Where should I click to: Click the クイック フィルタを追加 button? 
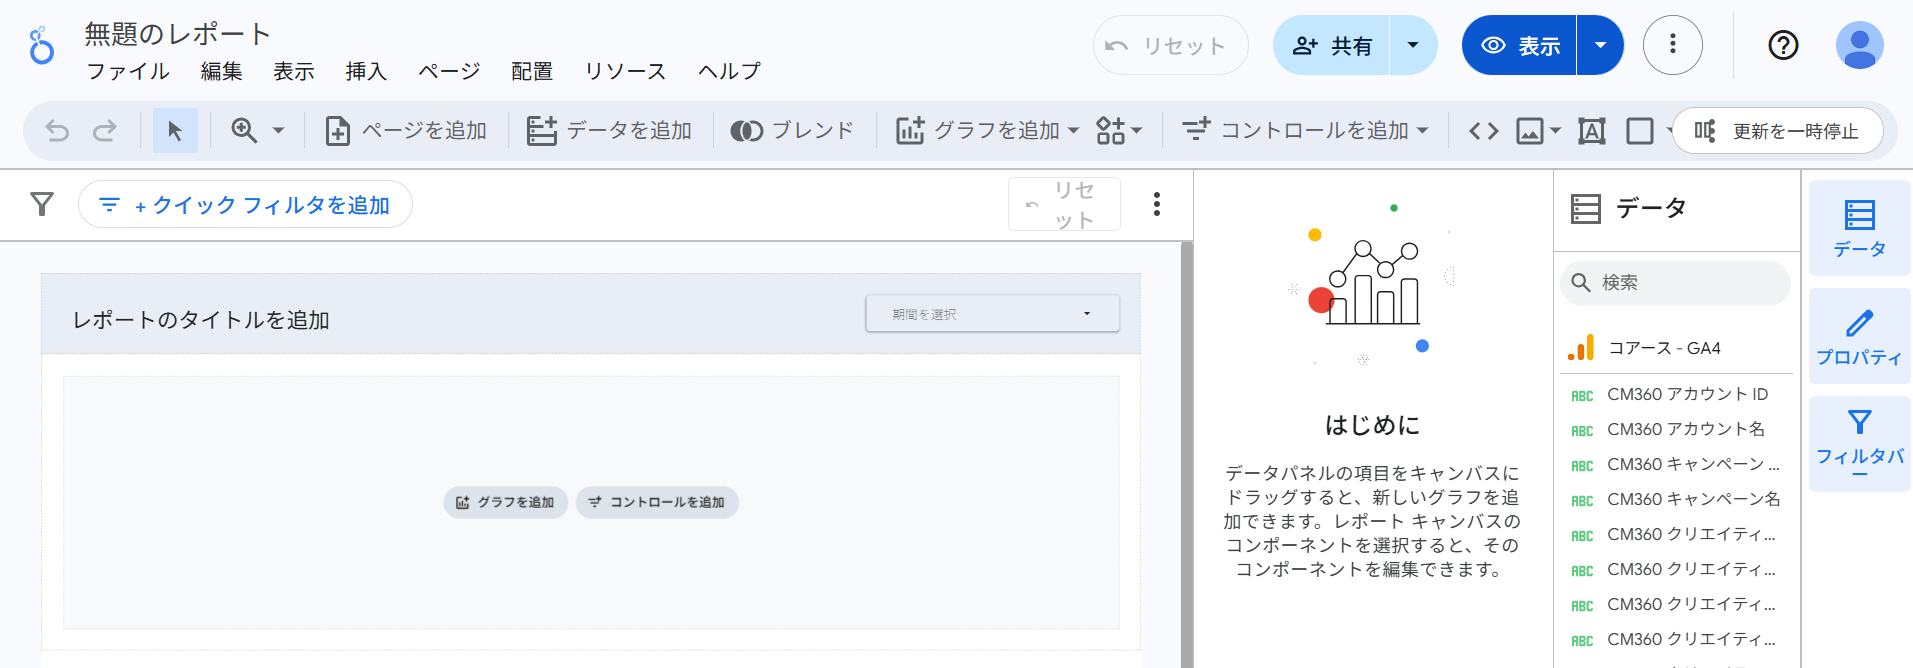[246, 205]
